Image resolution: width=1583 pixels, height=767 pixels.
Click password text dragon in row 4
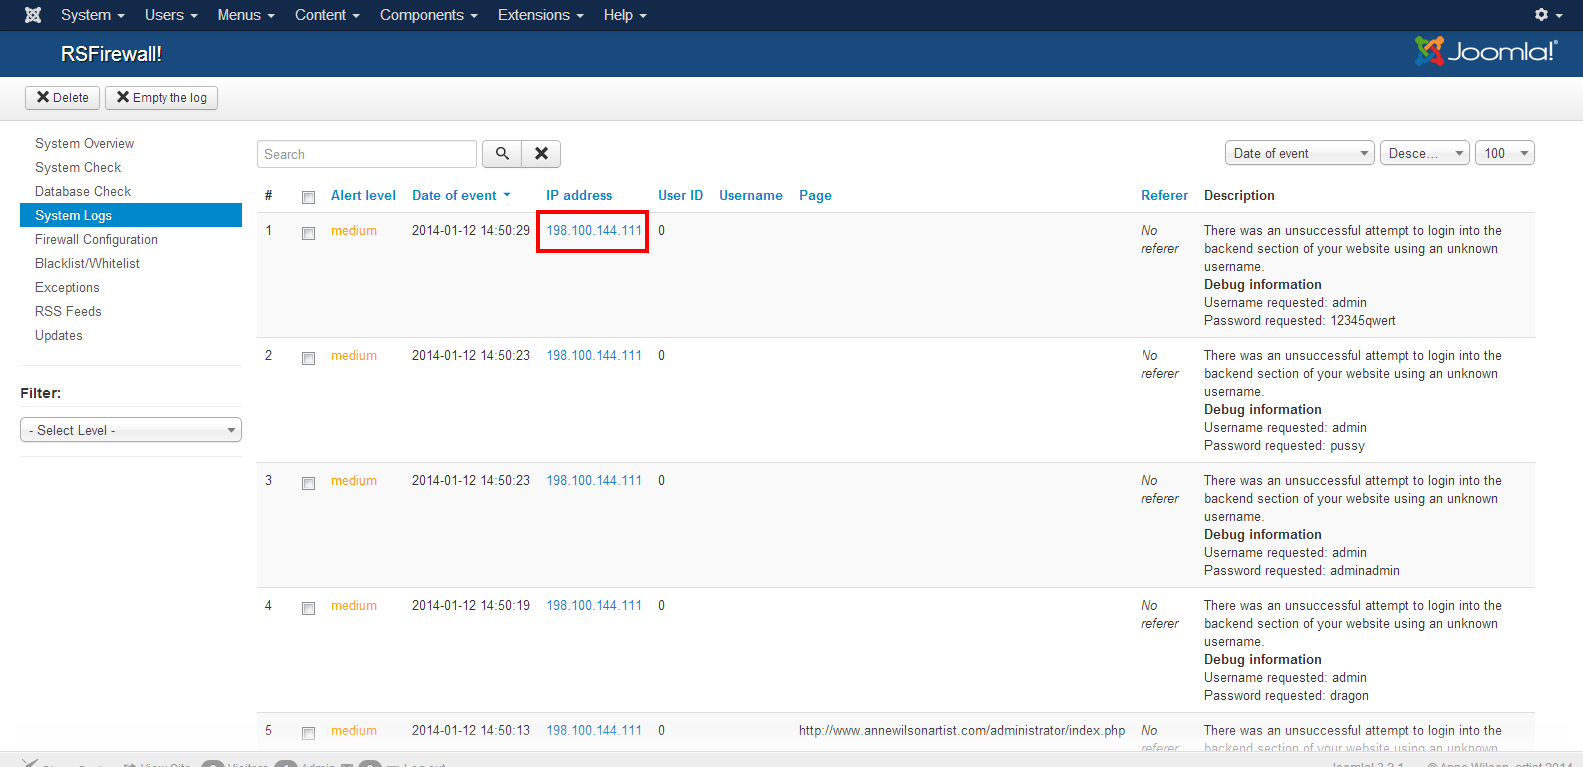tap(1349, 695)
